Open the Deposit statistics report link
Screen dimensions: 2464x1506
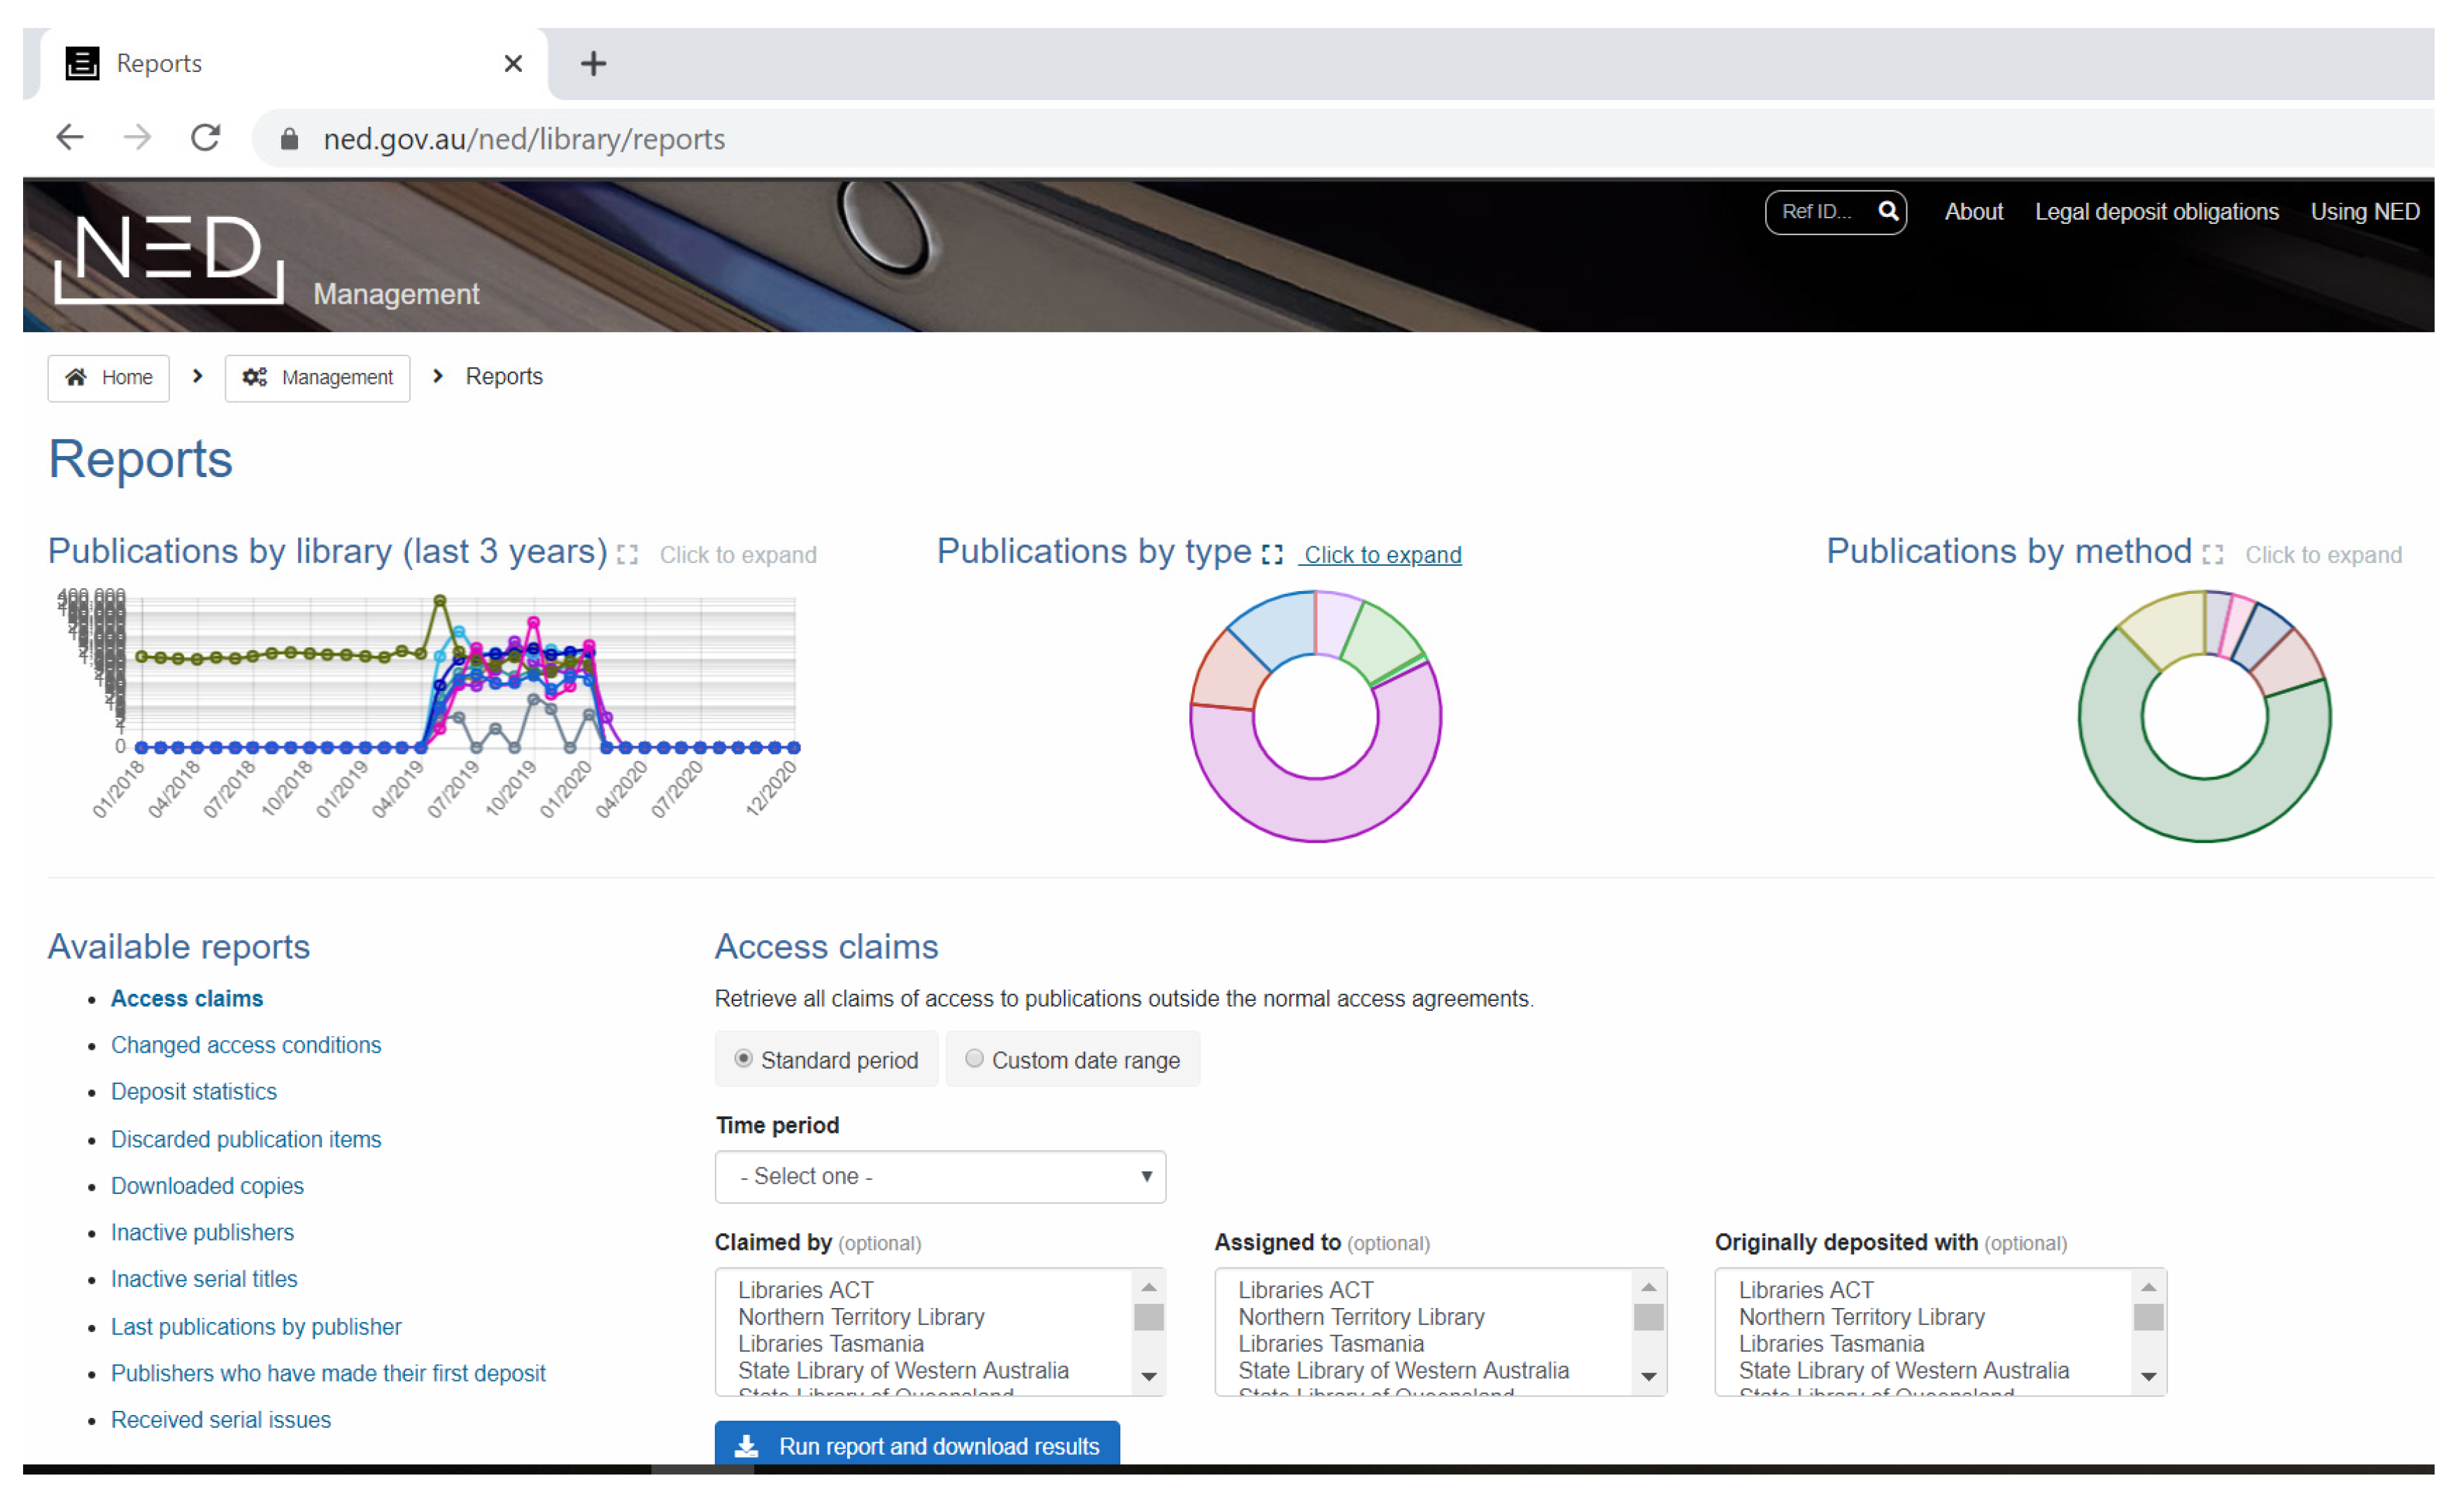(193, 1091)
